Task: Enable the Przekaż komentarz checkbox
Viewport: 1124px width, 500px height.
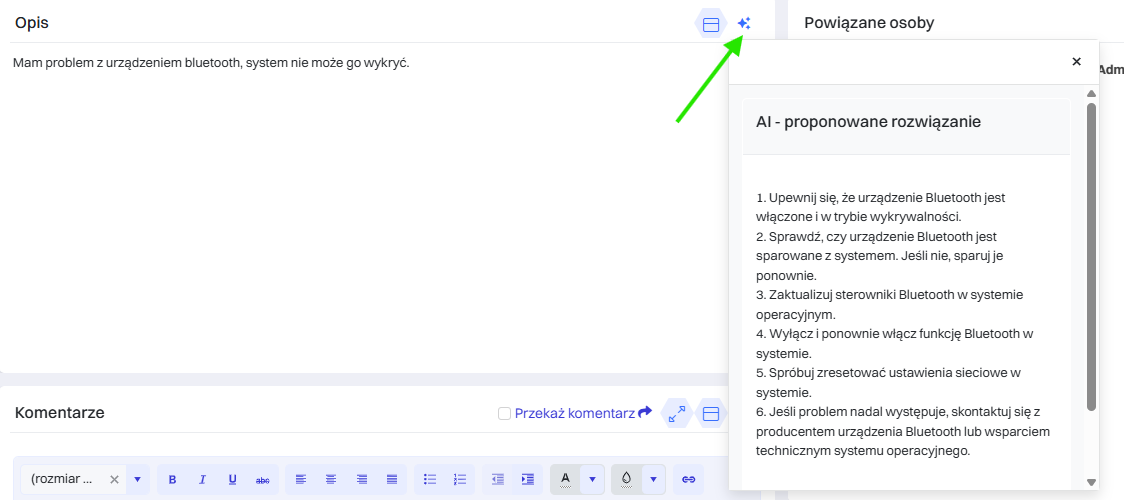Action: (504, 413)
